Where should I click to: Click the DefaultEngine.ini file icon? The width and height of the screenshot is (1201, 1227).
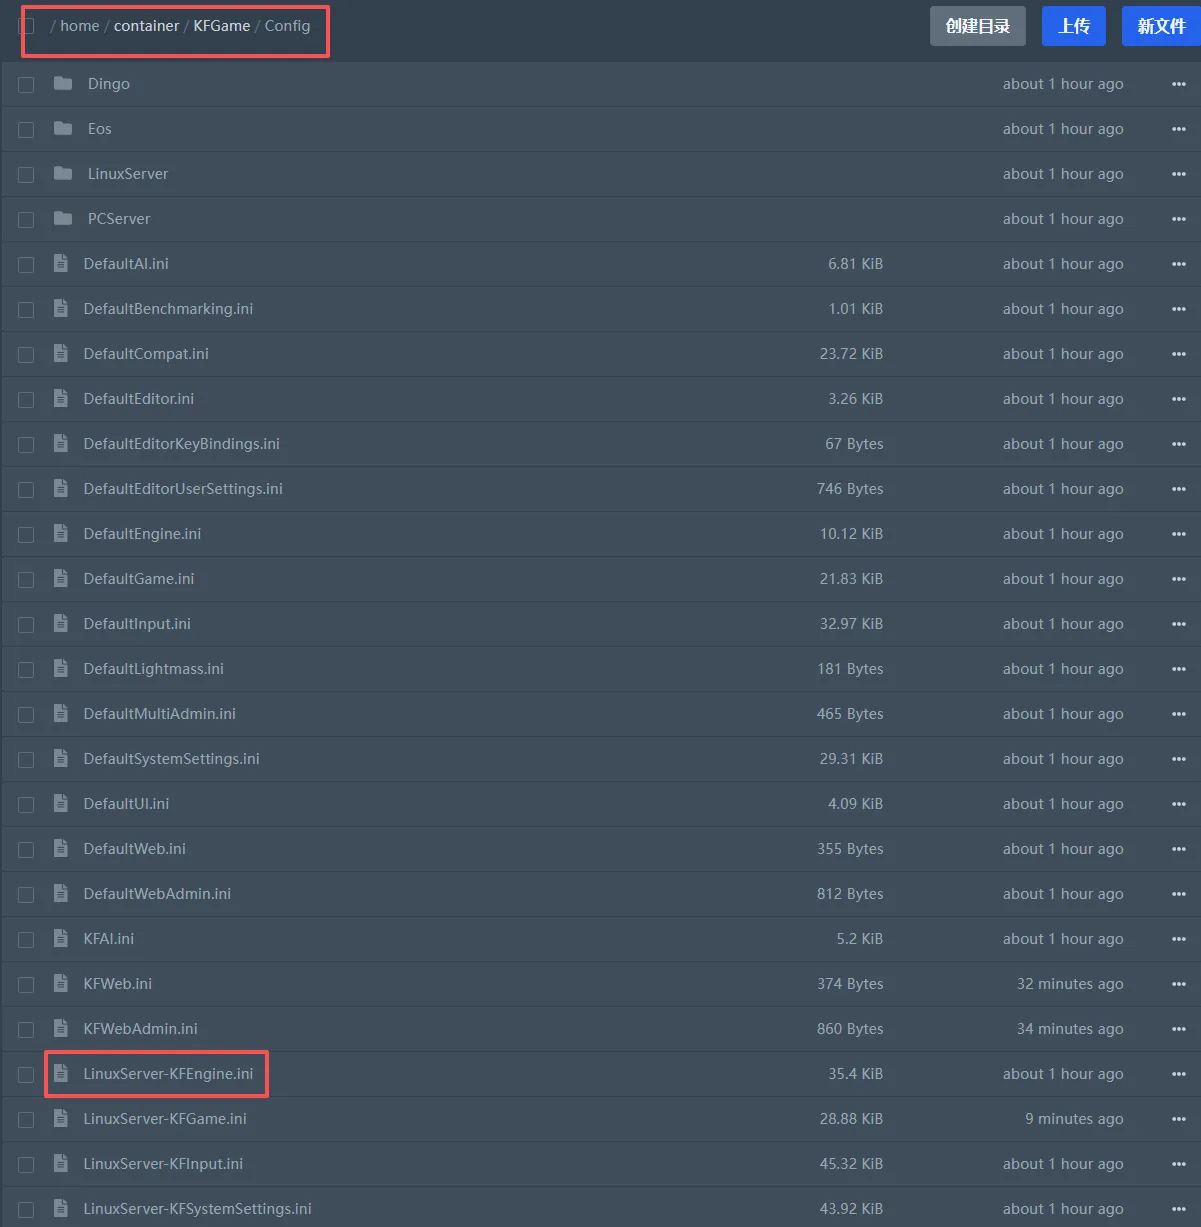click(x=61, y=534)
